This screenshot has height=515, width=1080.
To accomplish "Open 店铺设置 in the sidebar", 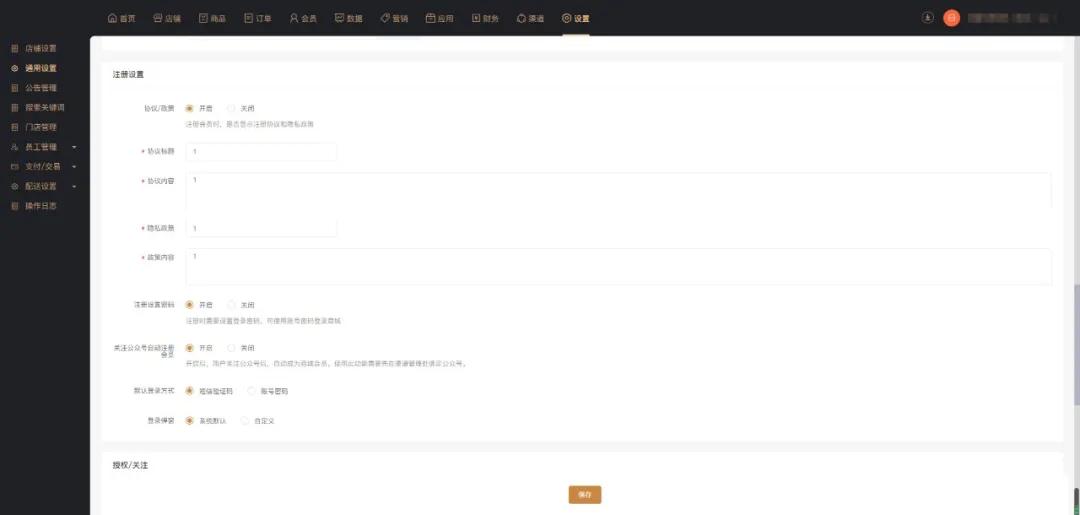I will (41, 48).
